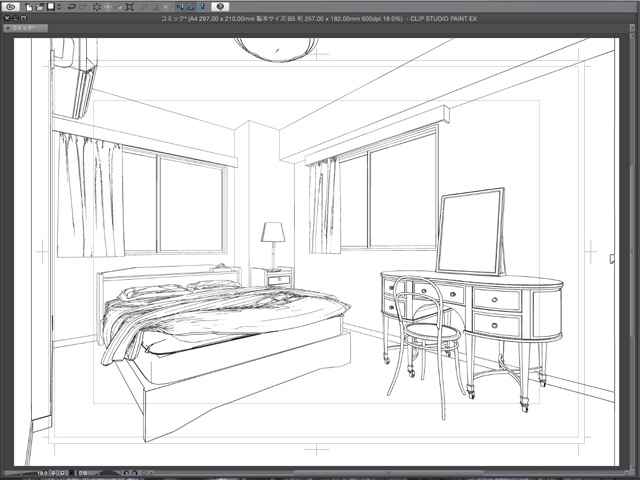Save the current document
The image size is (640, 480).
(51, 7)
